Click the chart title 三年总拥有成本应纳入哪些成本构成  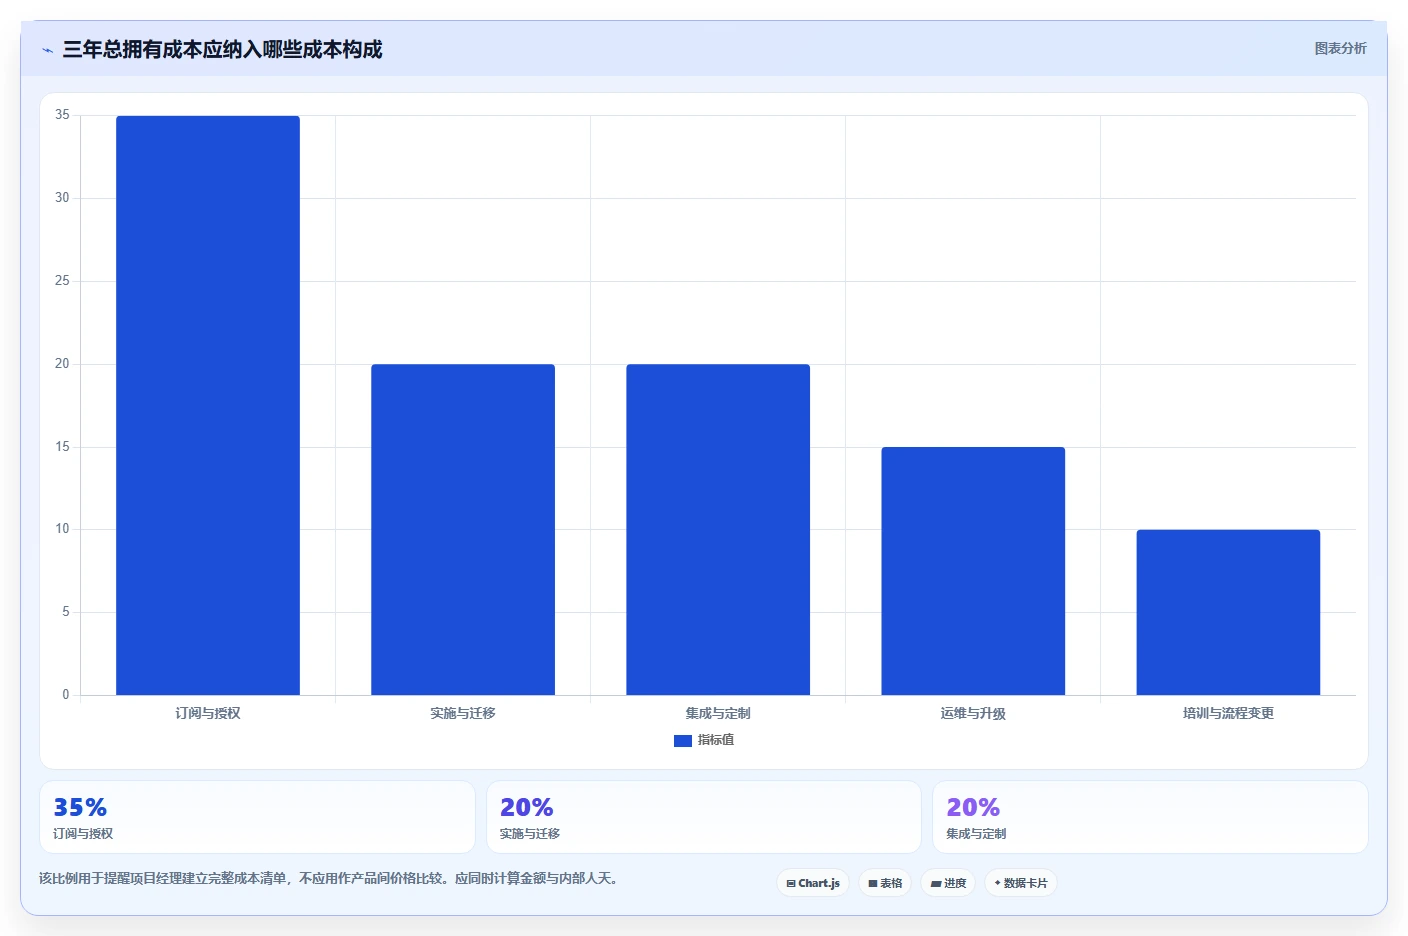(x=222, y=50)
